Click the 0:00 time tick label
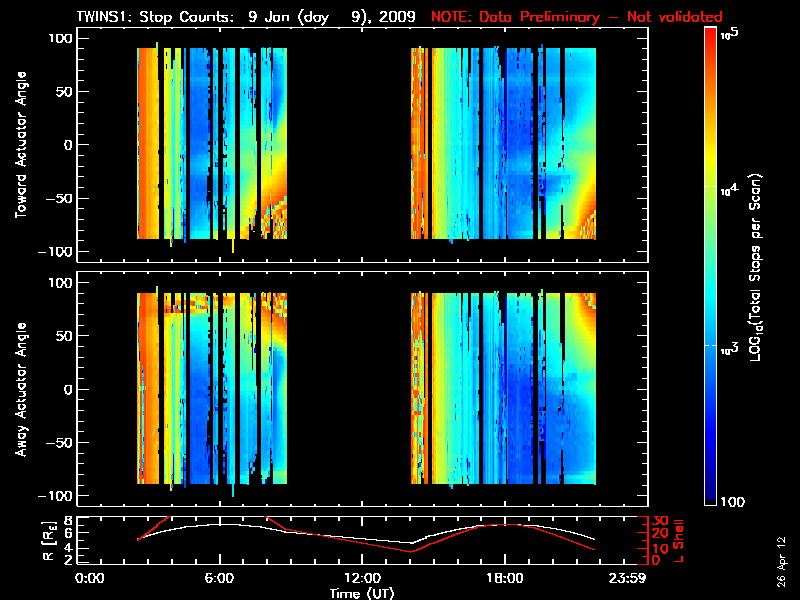800x600 pixels. pos(90,579)
